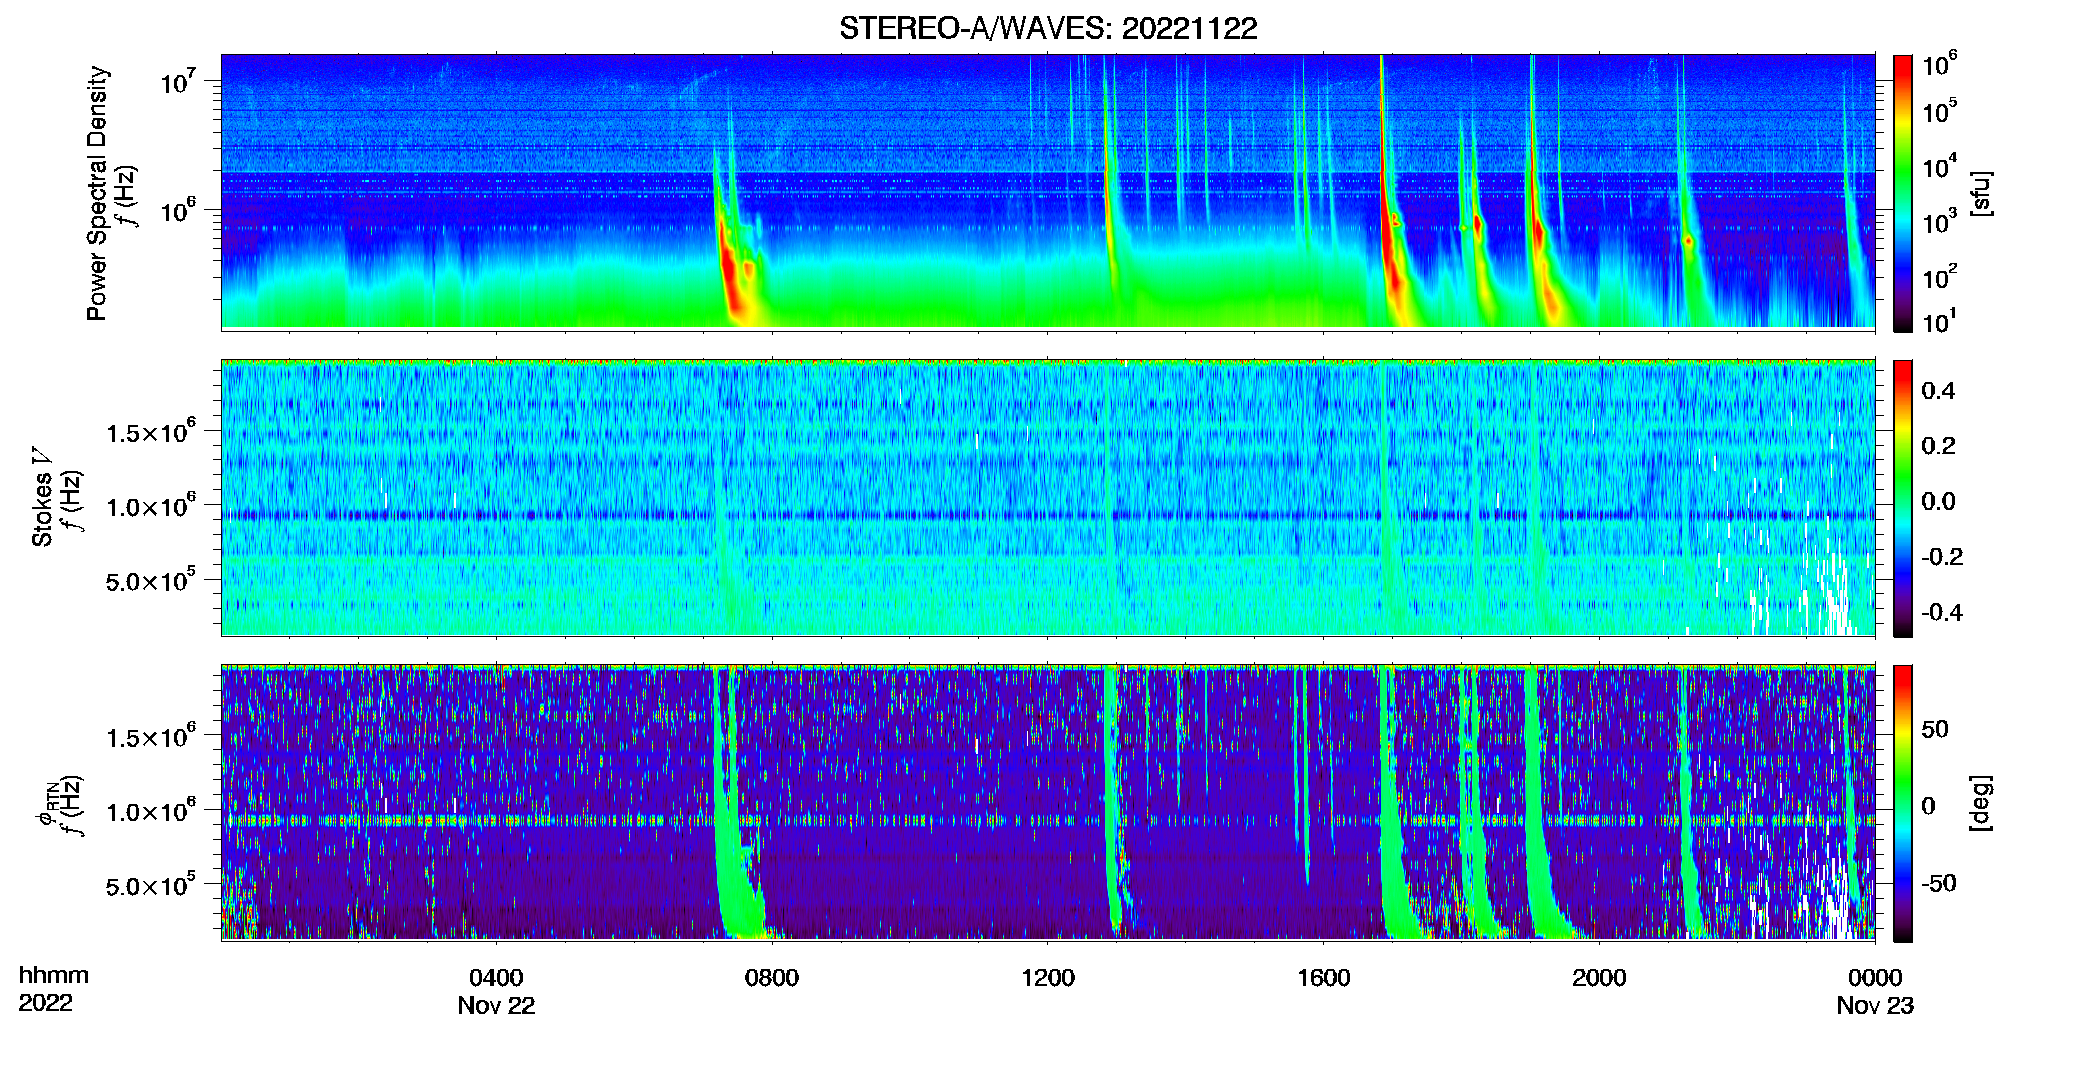Image resolution: width=2096 pixels, height=1080 pixels.
Task: Select the Nov 23 date label
Action: click(x=1875, y=1006)
